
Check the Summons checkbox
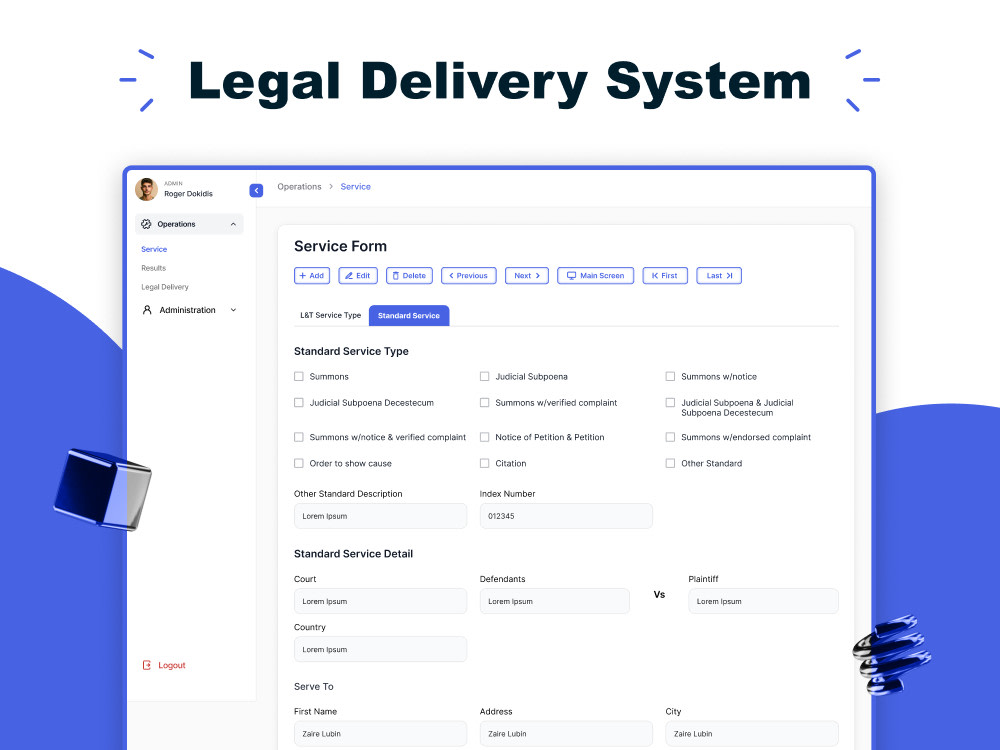pos(298,376)
